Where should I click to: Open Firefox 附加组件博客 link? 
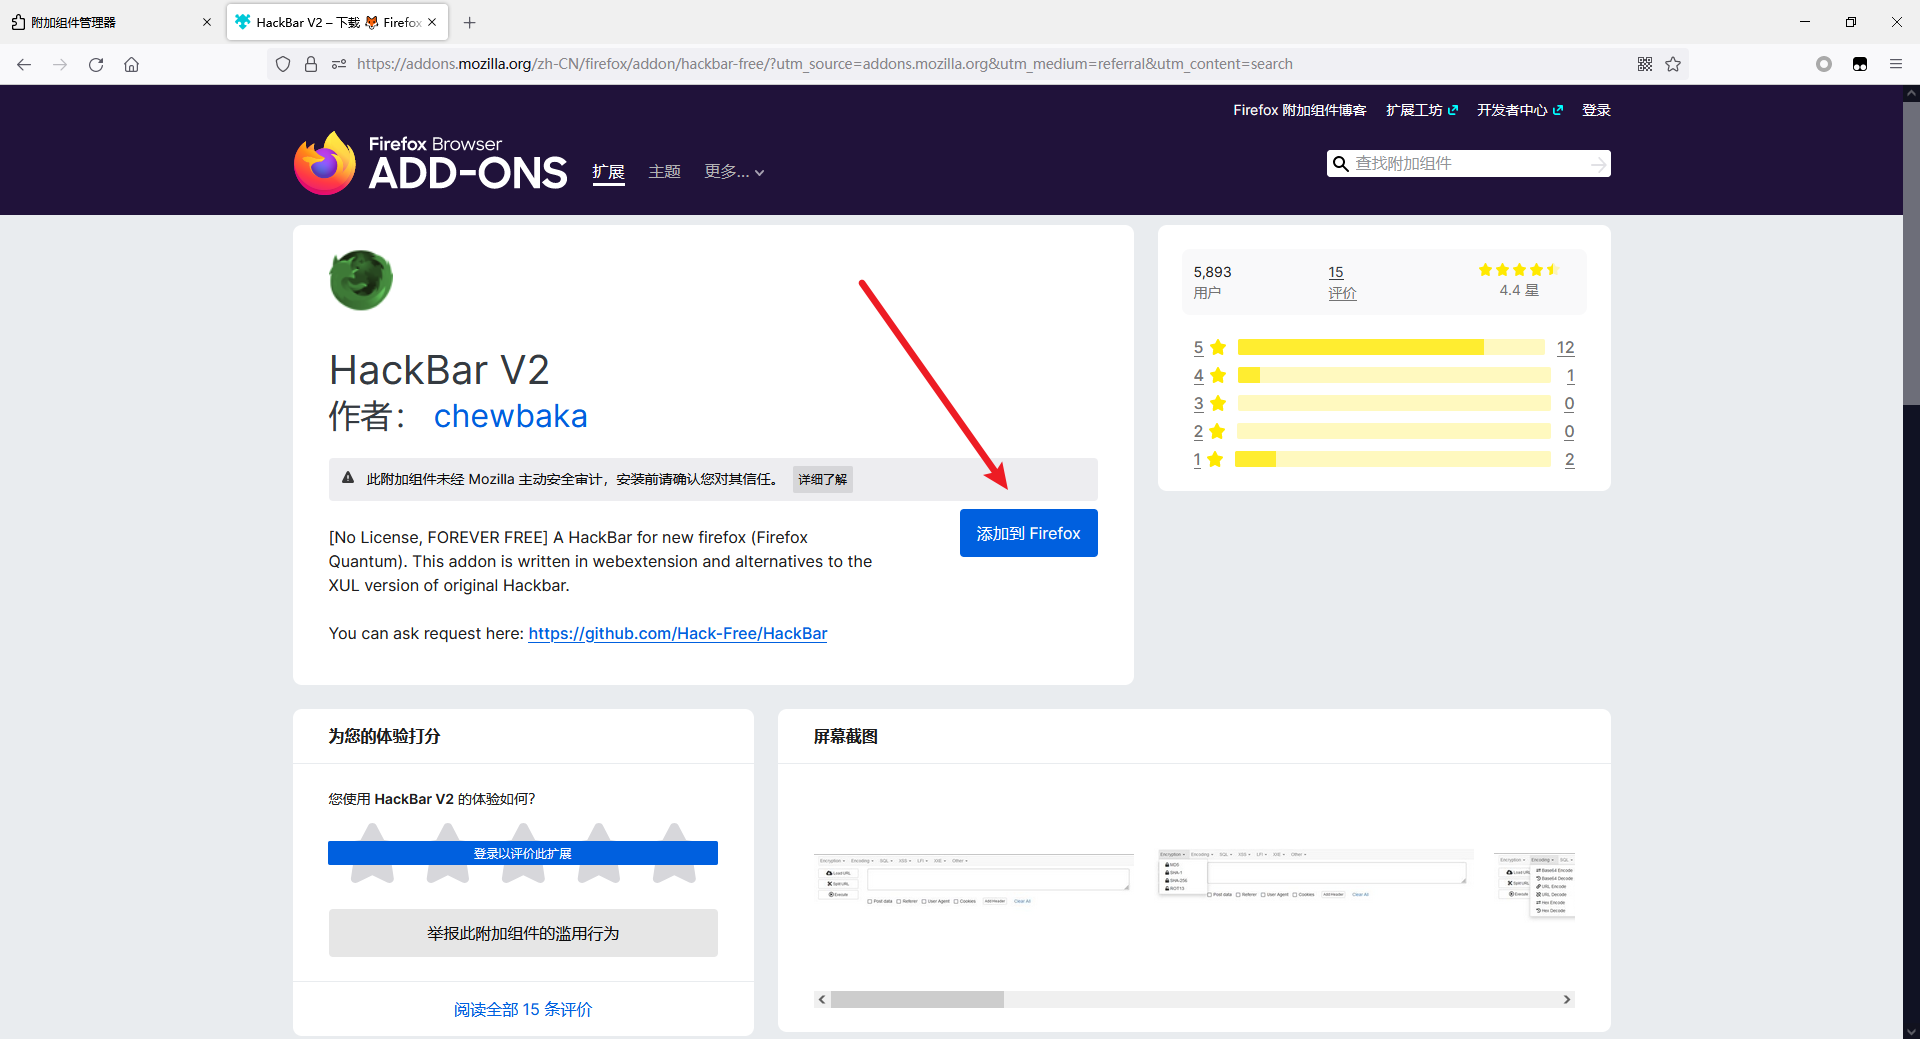point(1299,110)
